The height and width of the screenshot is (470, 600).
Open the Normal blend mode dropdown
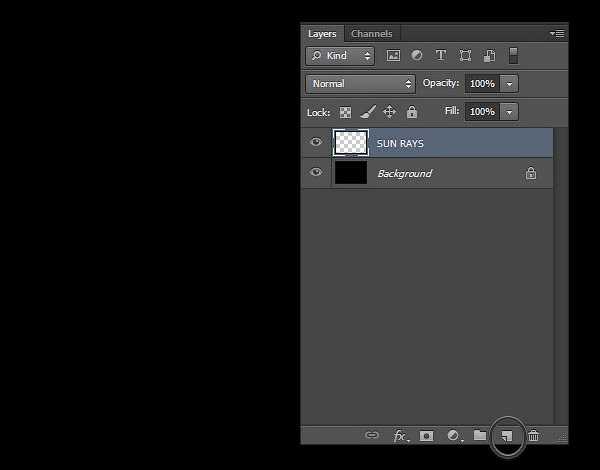click(360, 84)
